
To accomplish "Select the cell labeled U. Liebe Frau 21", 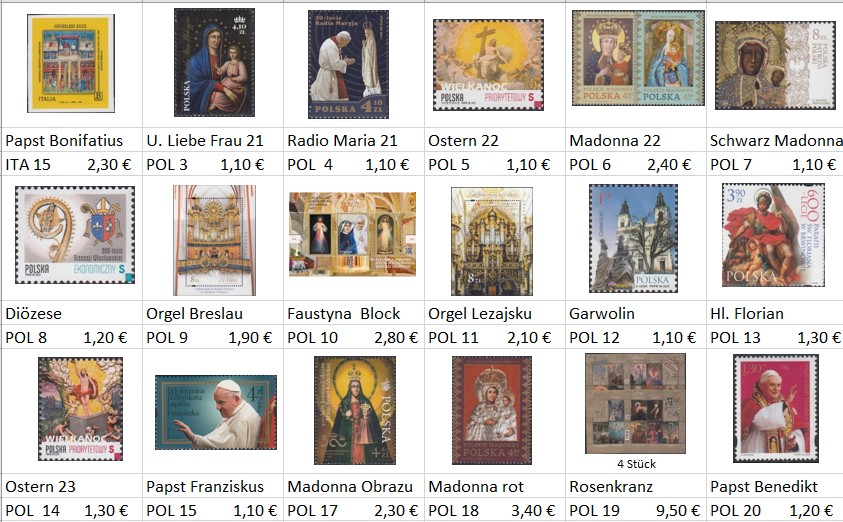I will 205,140.
